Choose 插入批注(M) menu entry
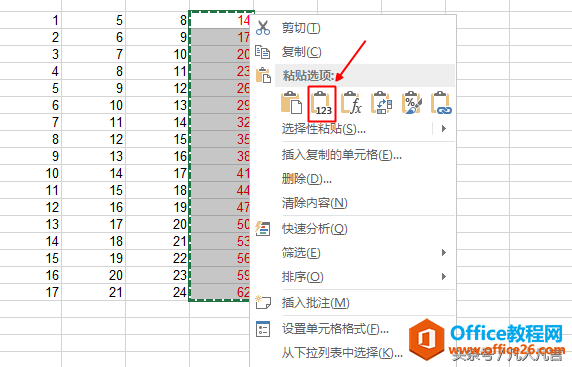This screenshot has width=572, height=367. click(316, 302)
